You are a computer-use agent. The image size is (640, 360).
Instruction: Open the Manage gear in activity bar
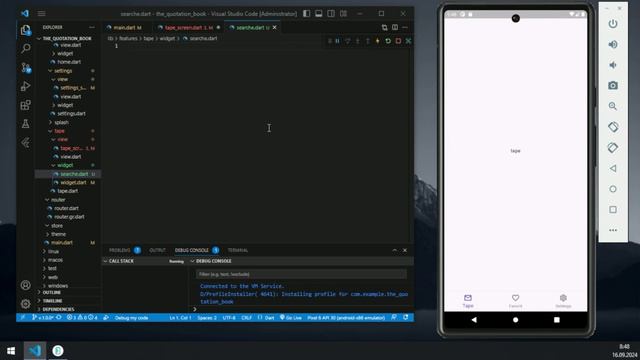(x=25, y=304)
